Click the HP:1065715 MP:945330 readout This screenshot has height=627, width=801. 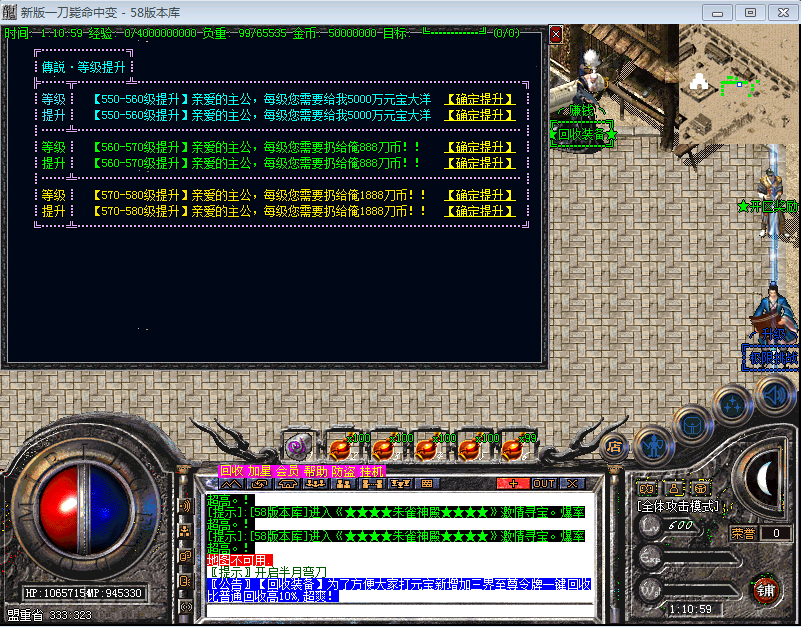point(84,593)
